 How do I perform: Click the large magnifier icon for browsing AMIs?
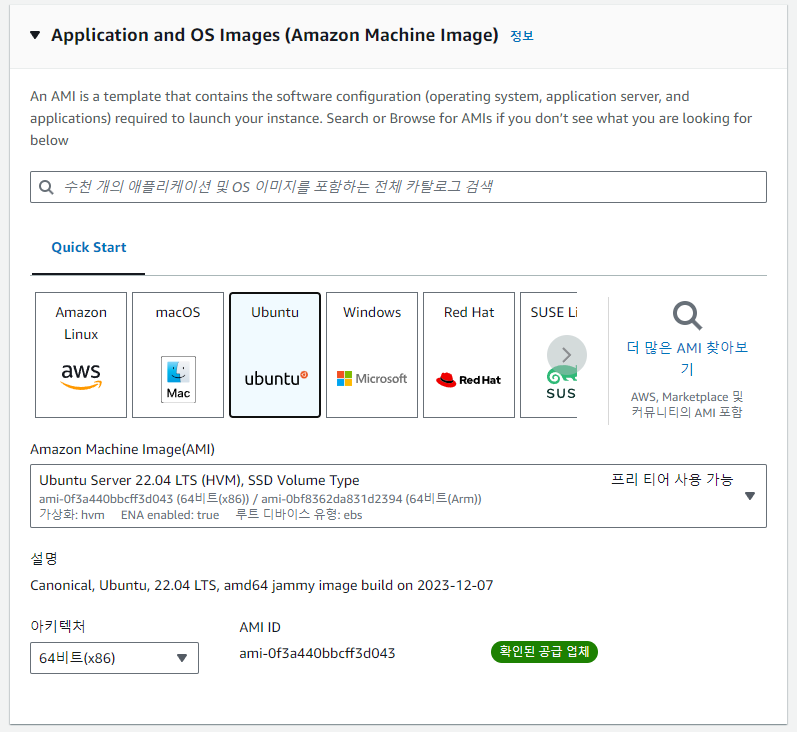pyautogui.click(x=687, y=316)
